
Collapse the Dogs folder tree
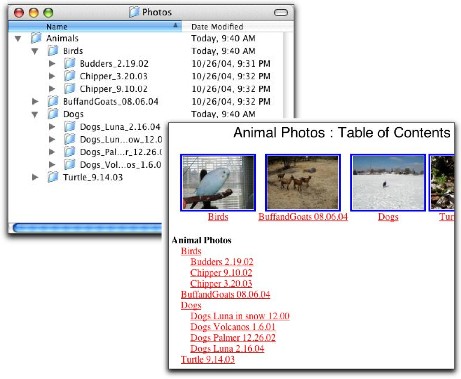(35, 115)
